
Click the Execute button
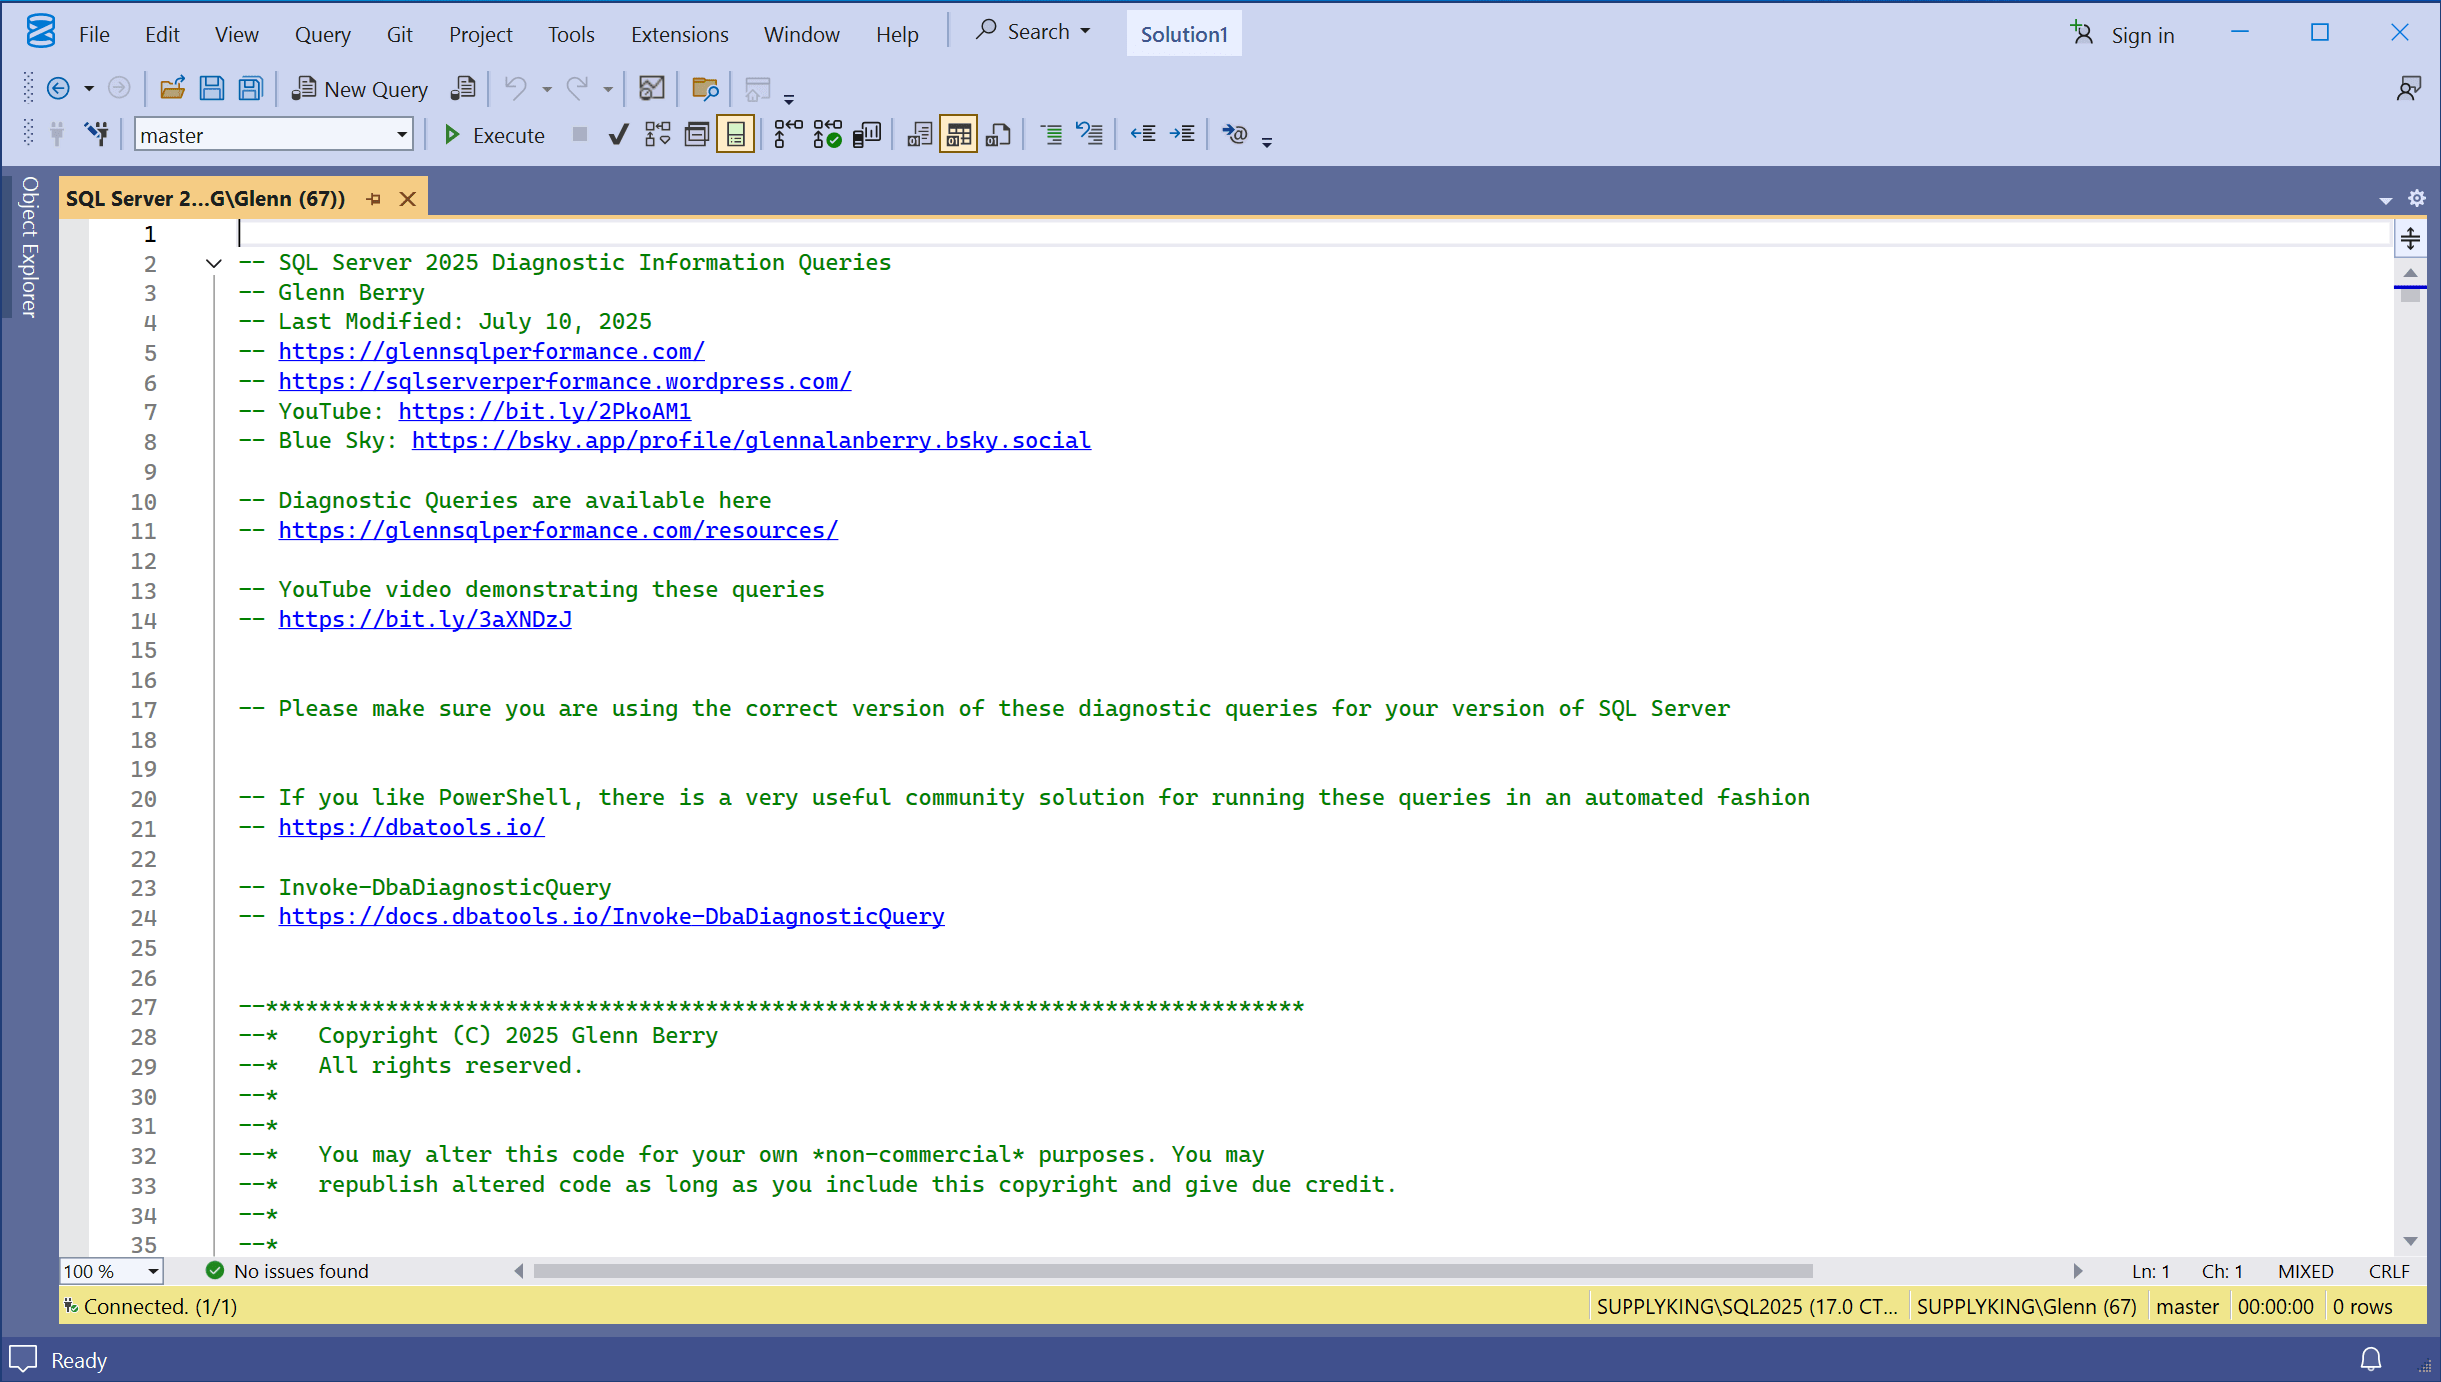click(x=494, y=135)
